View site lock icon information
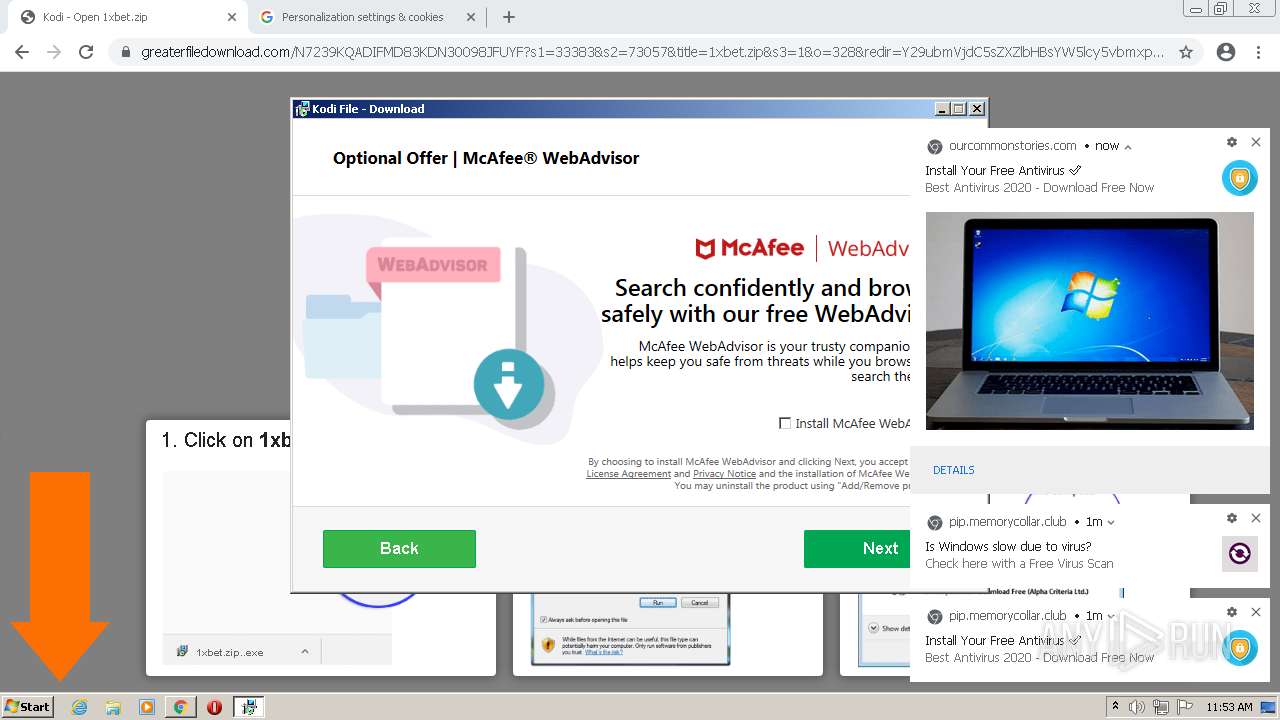 pos(126,52)
